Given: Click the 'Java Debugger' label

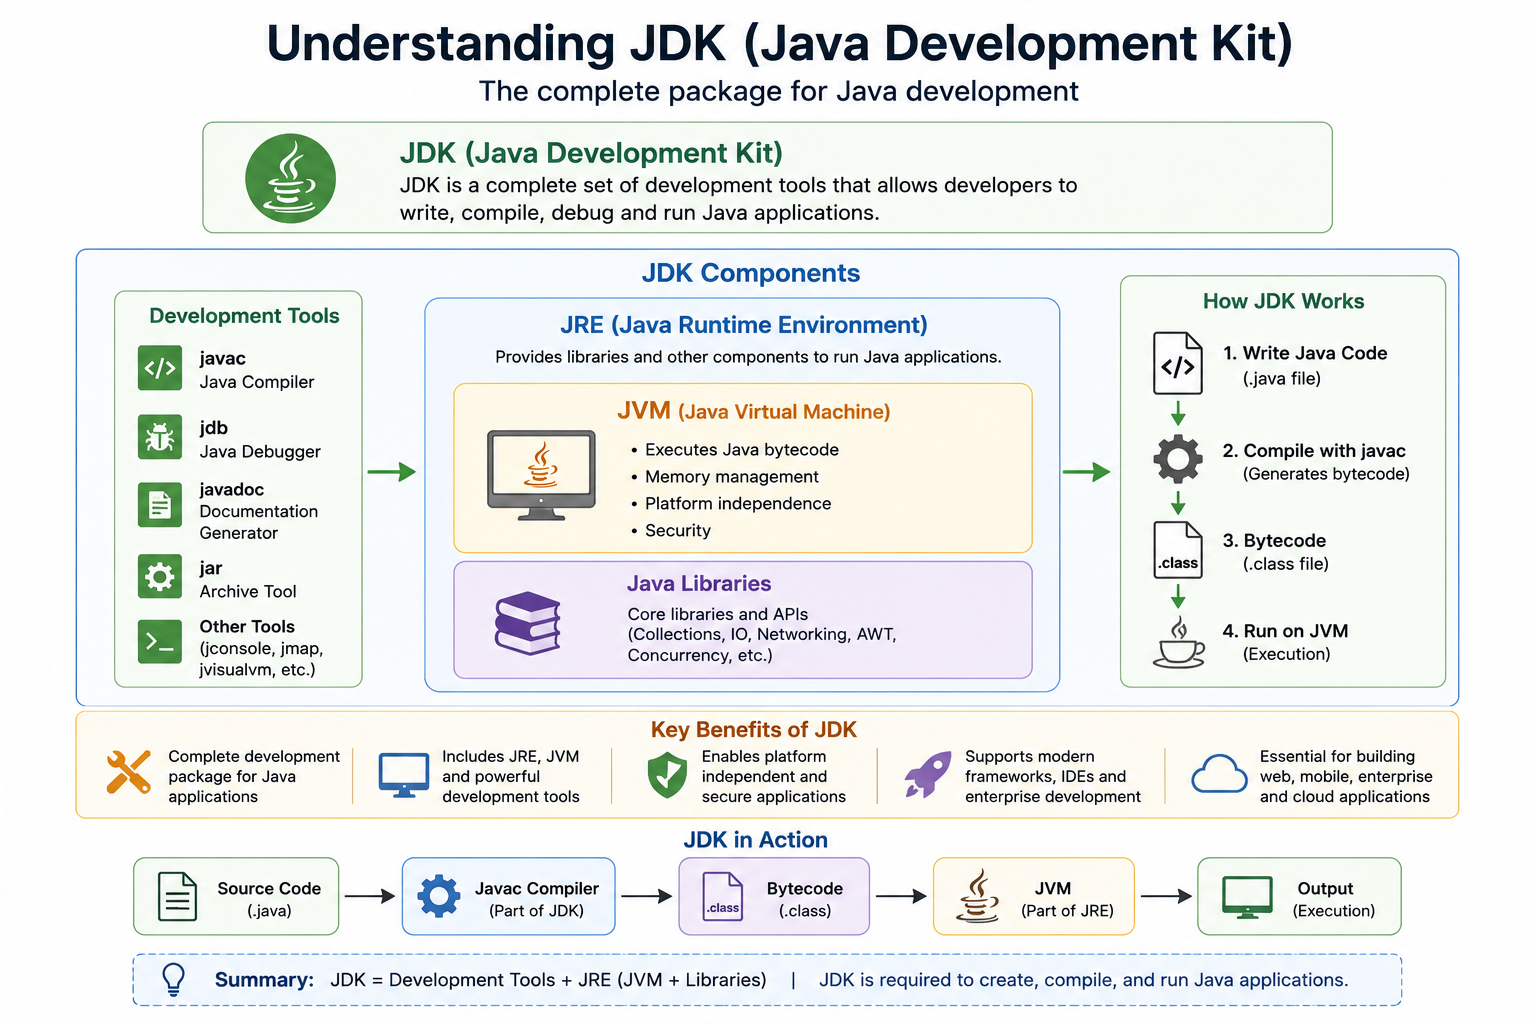Looking at the screenshot, I should coord(259,452).
